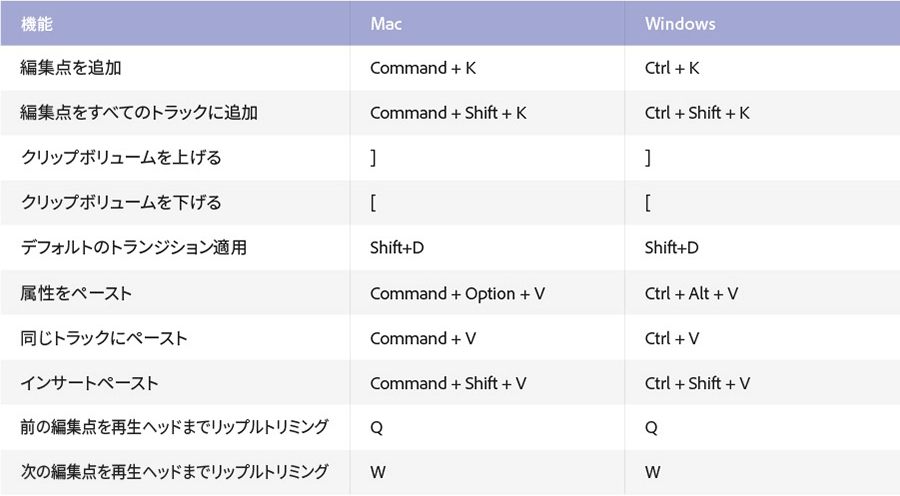Click the Mac column header

(x=386, y=23)
